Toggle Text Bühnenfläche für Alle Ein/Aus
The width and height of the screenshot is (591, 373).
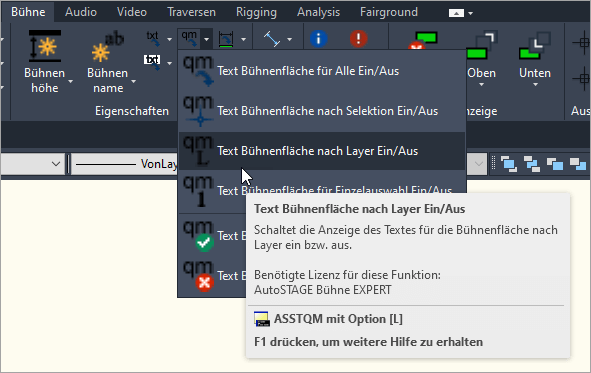pos(322,71)
